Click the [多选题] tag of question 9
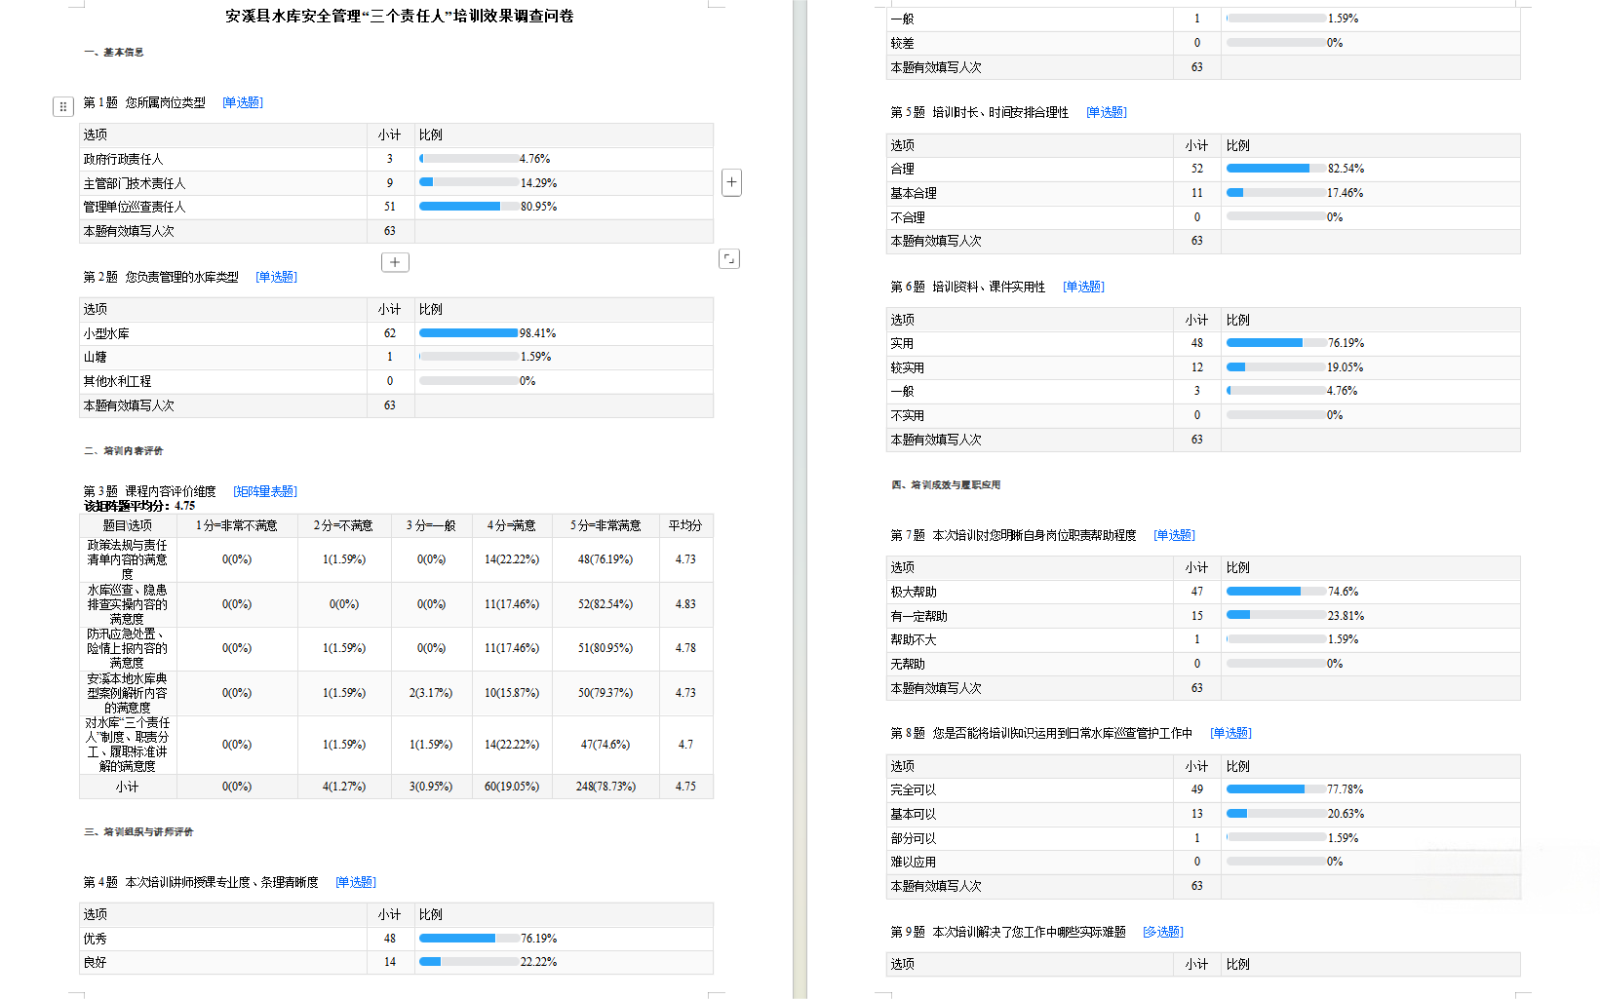 pyautogui.click(x=1163, y=932)
